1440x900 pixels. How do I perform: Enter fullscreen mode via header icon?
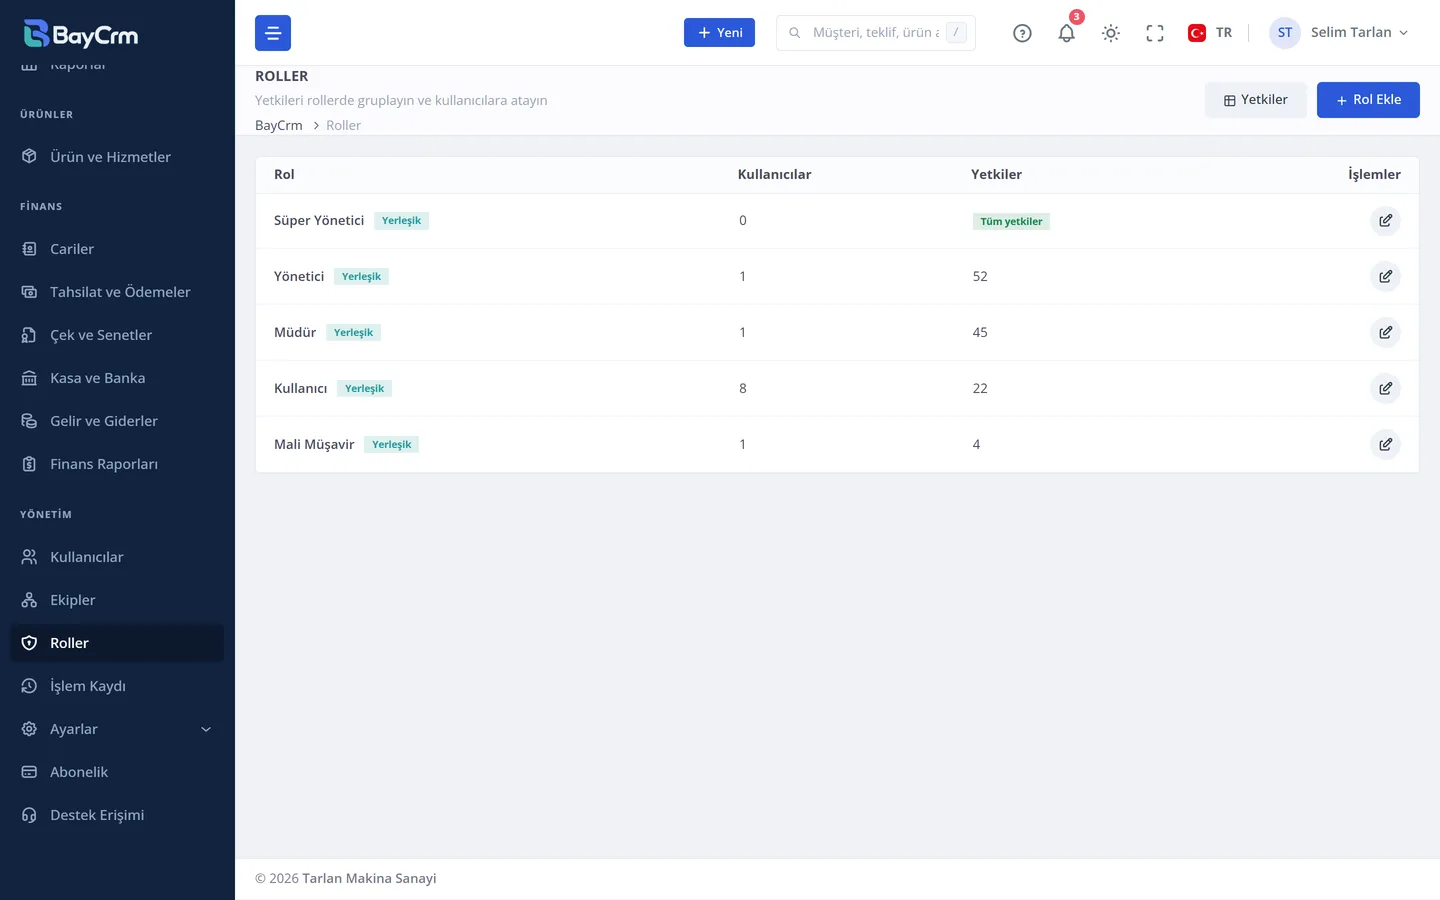point(1155,33)
